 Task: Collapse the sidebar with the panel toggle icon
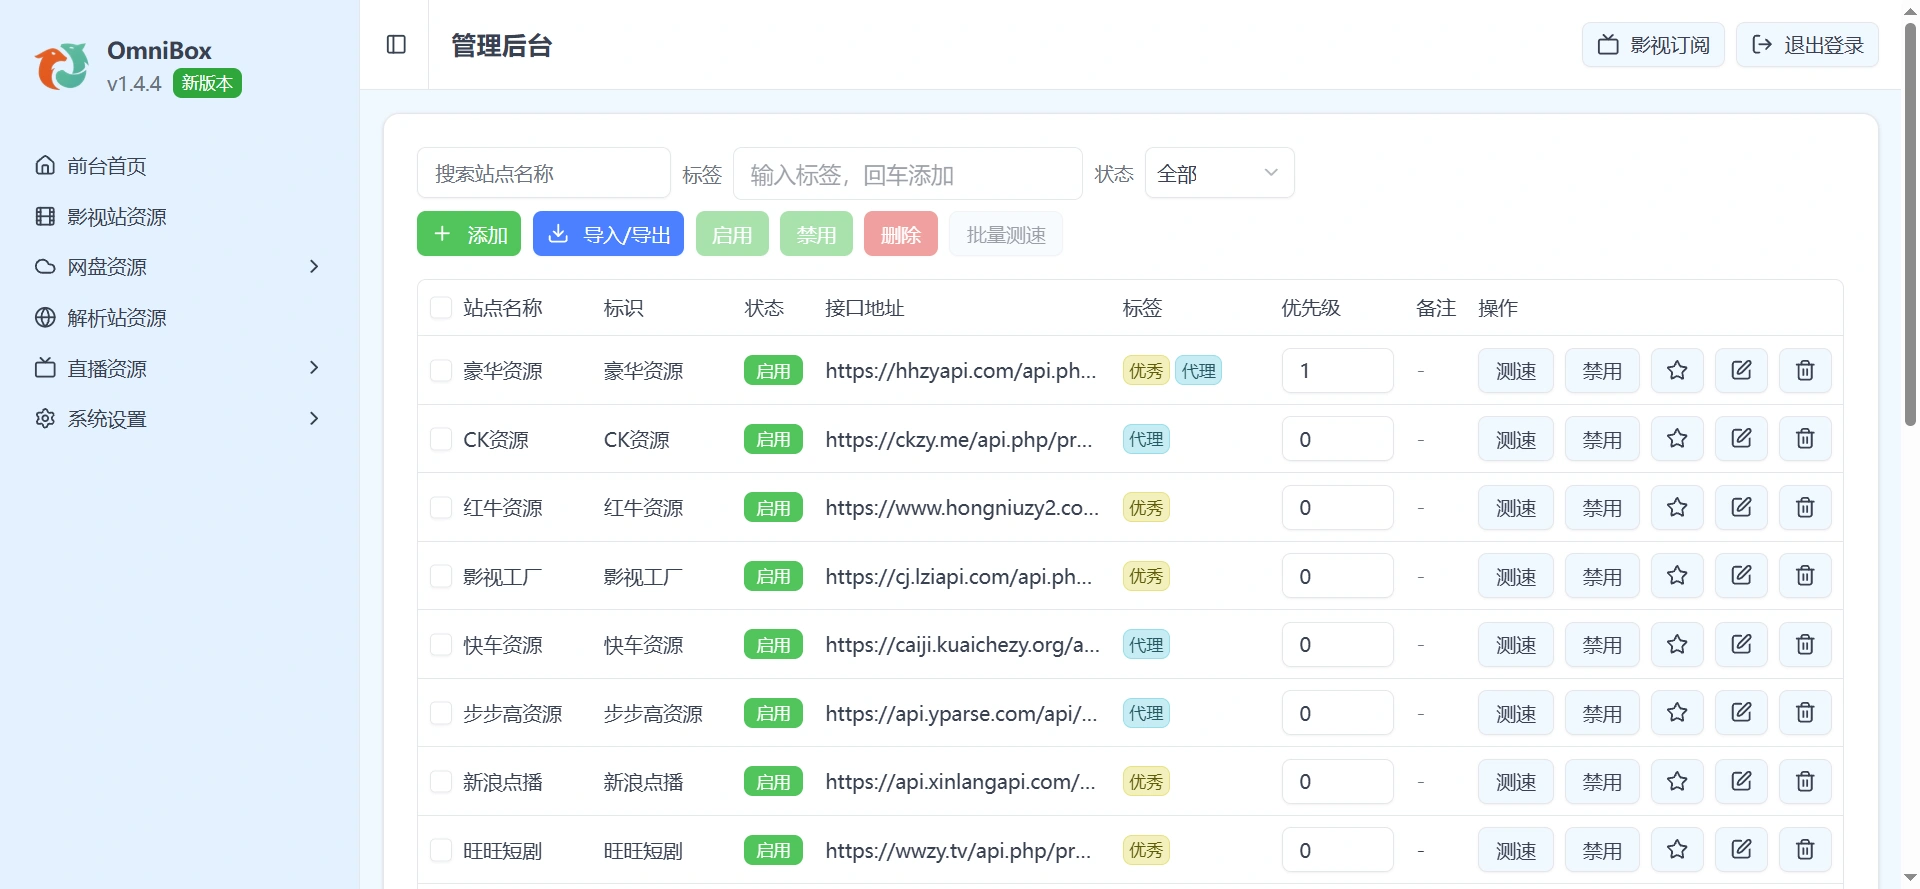pyautogui.click(x=396, y=45)
